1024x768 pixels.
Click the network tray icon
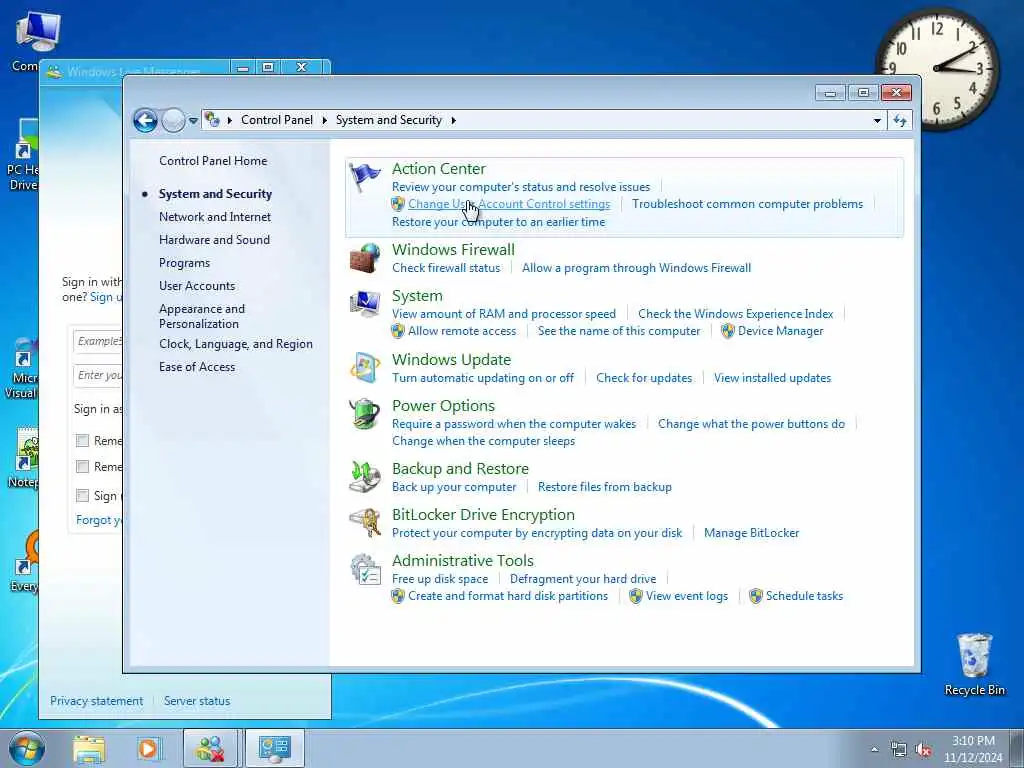(899, 750)
